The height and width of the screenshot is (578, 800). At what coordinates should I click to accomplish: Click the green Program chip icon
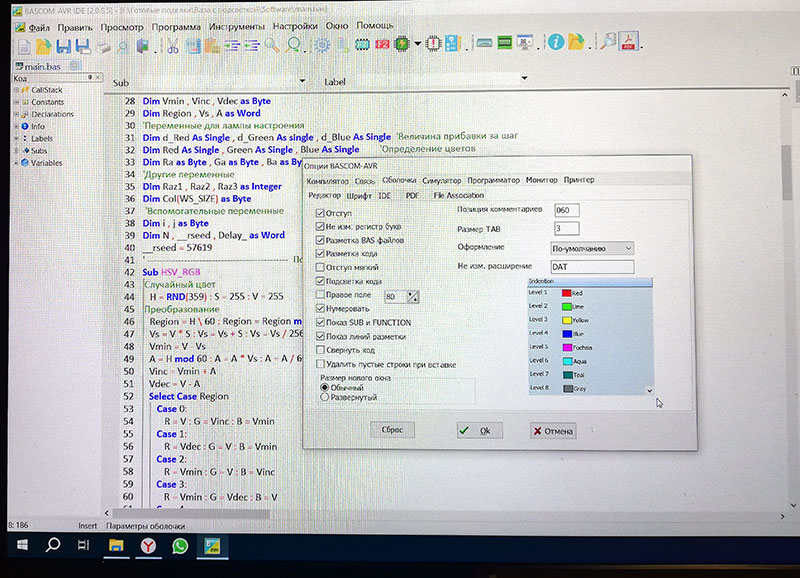pyautogui.click(x=402, y=44)
